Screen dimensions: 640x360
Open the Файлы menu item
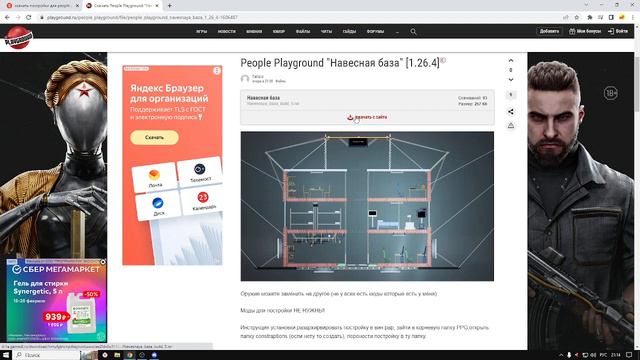coord(303,31)
